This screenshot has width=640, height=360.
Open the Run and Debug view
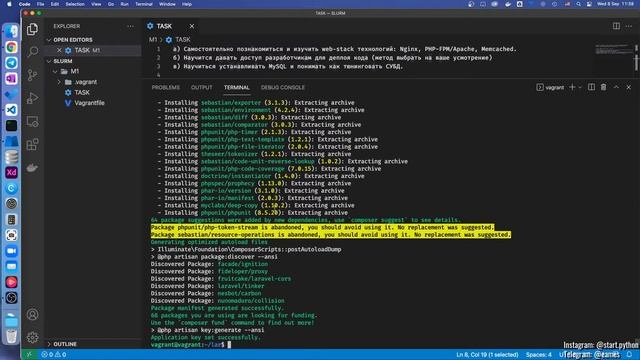(32, 98)
